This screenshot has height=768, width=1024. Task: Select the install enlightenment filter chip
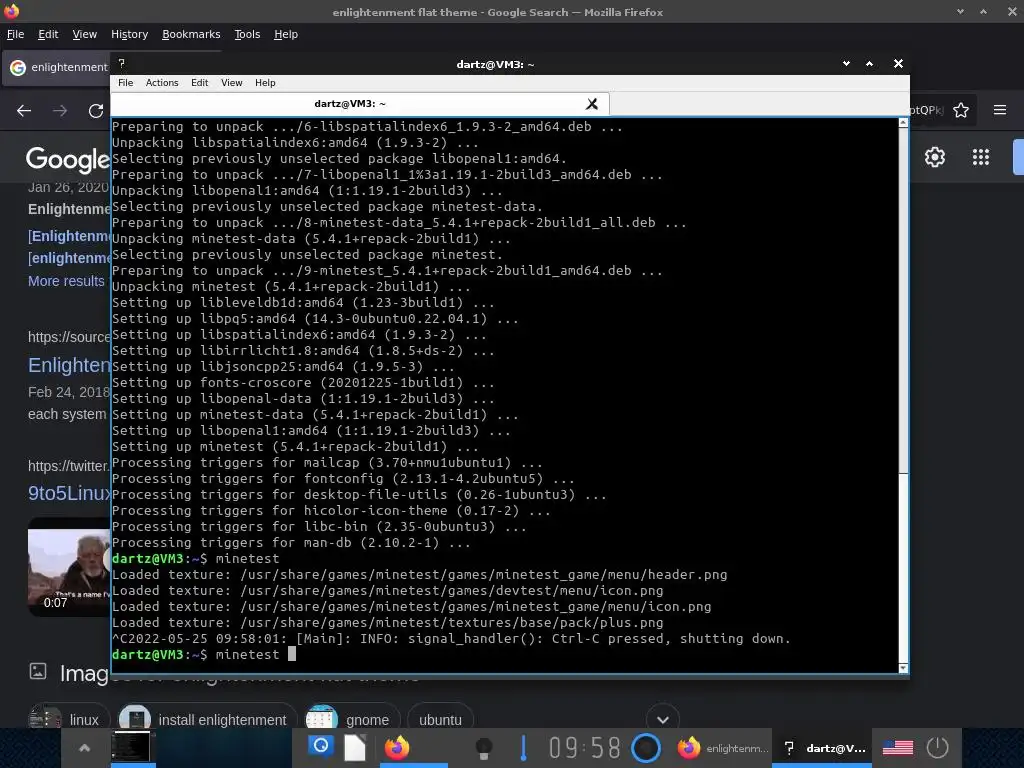(205, 720)
